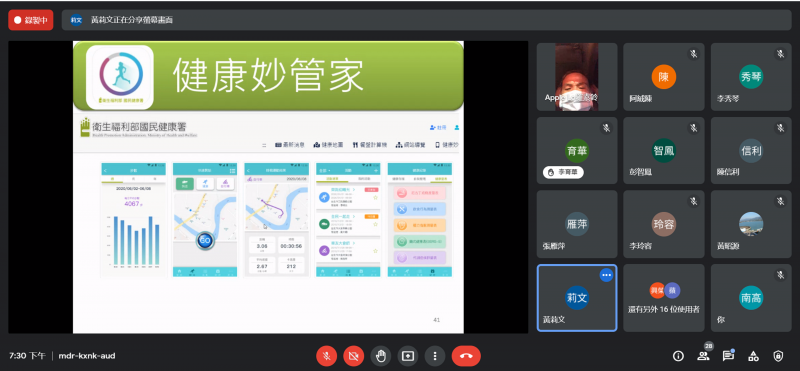
Task: Click 健康地圖 in the shared slide menu
Action: tap(329, 145)
